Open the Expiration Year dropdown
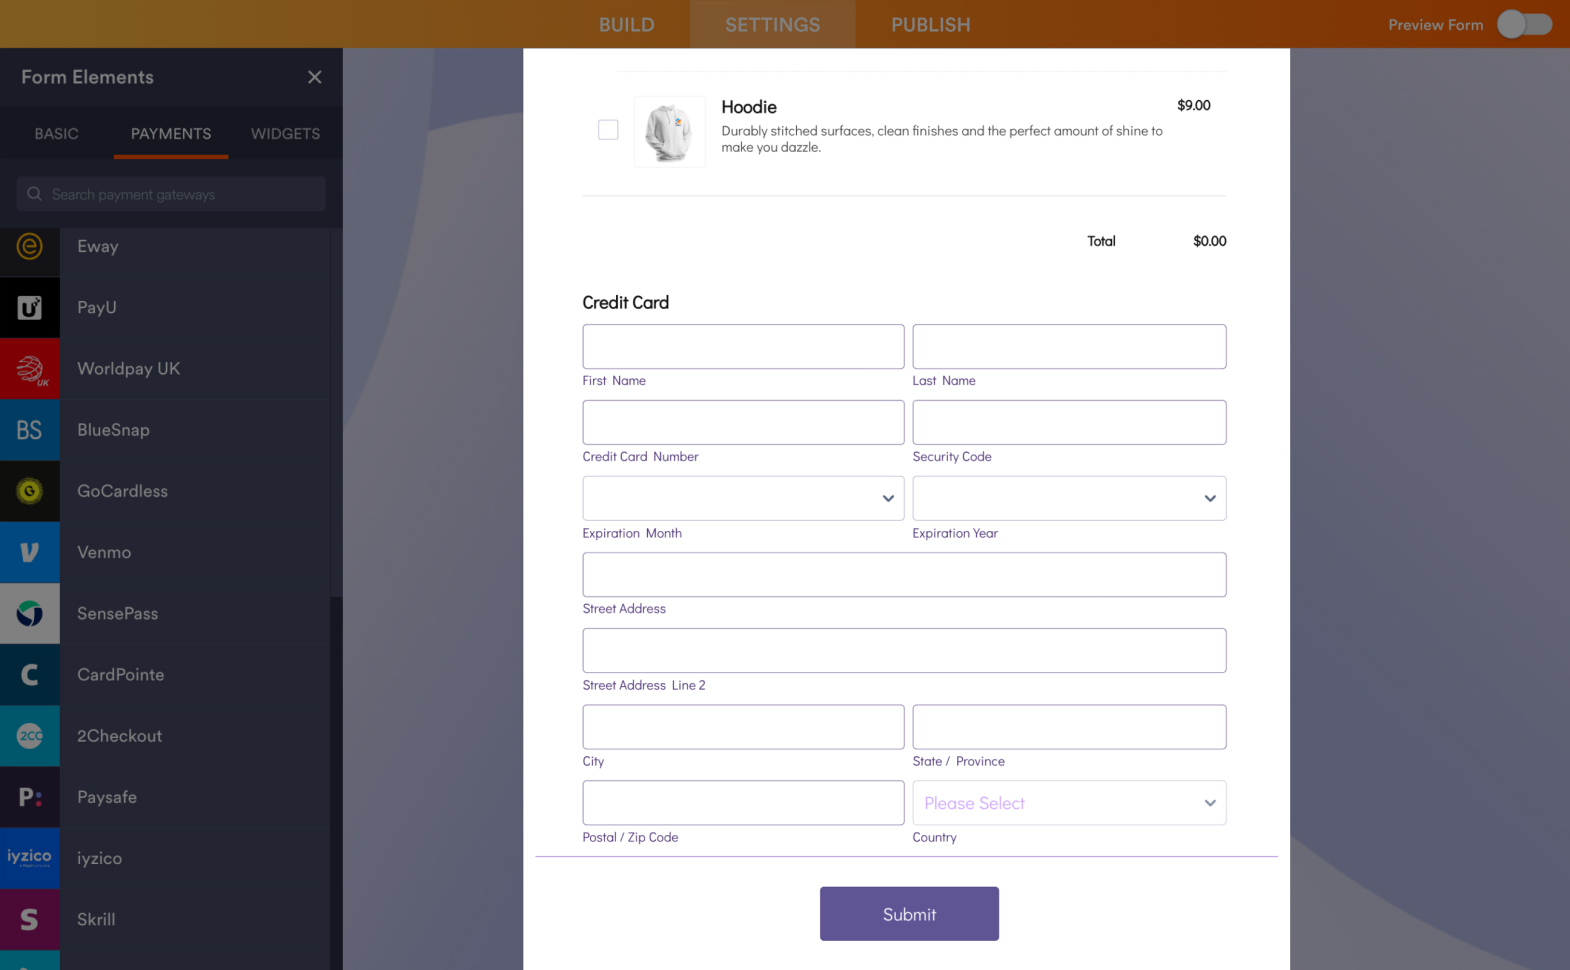 1069,498
